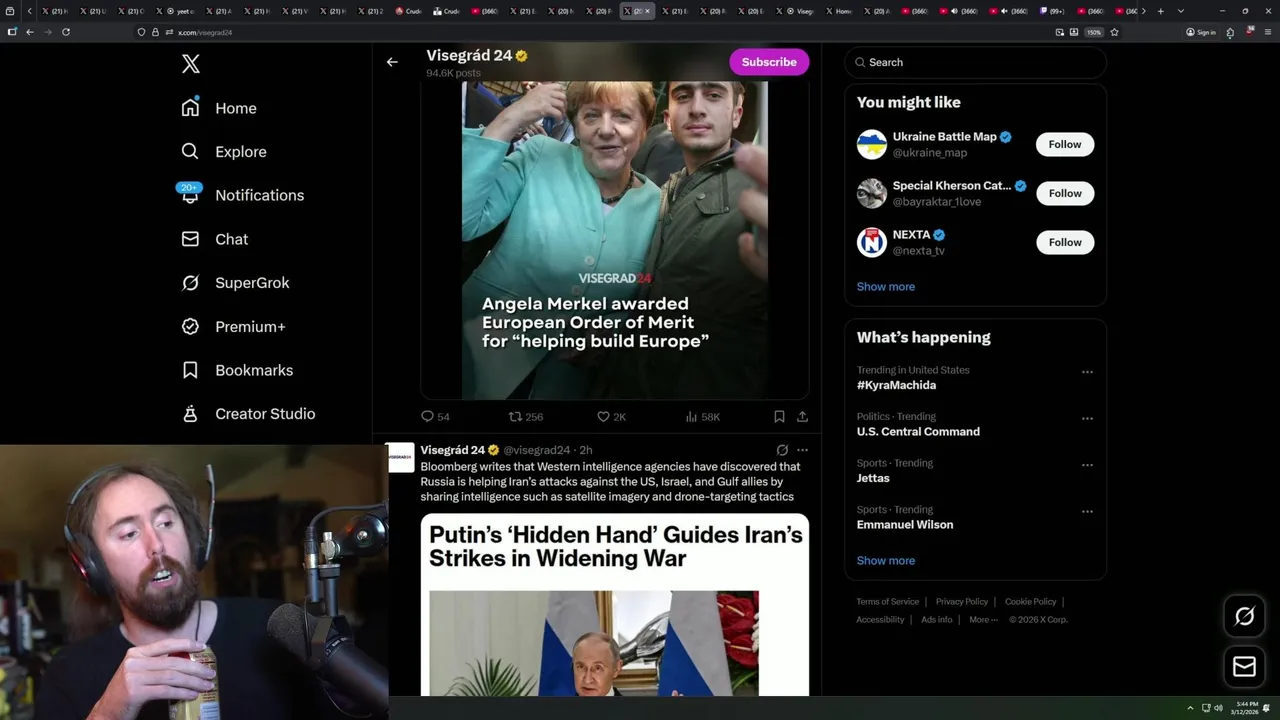Open the Cookie Policy link

point(1031,602)
